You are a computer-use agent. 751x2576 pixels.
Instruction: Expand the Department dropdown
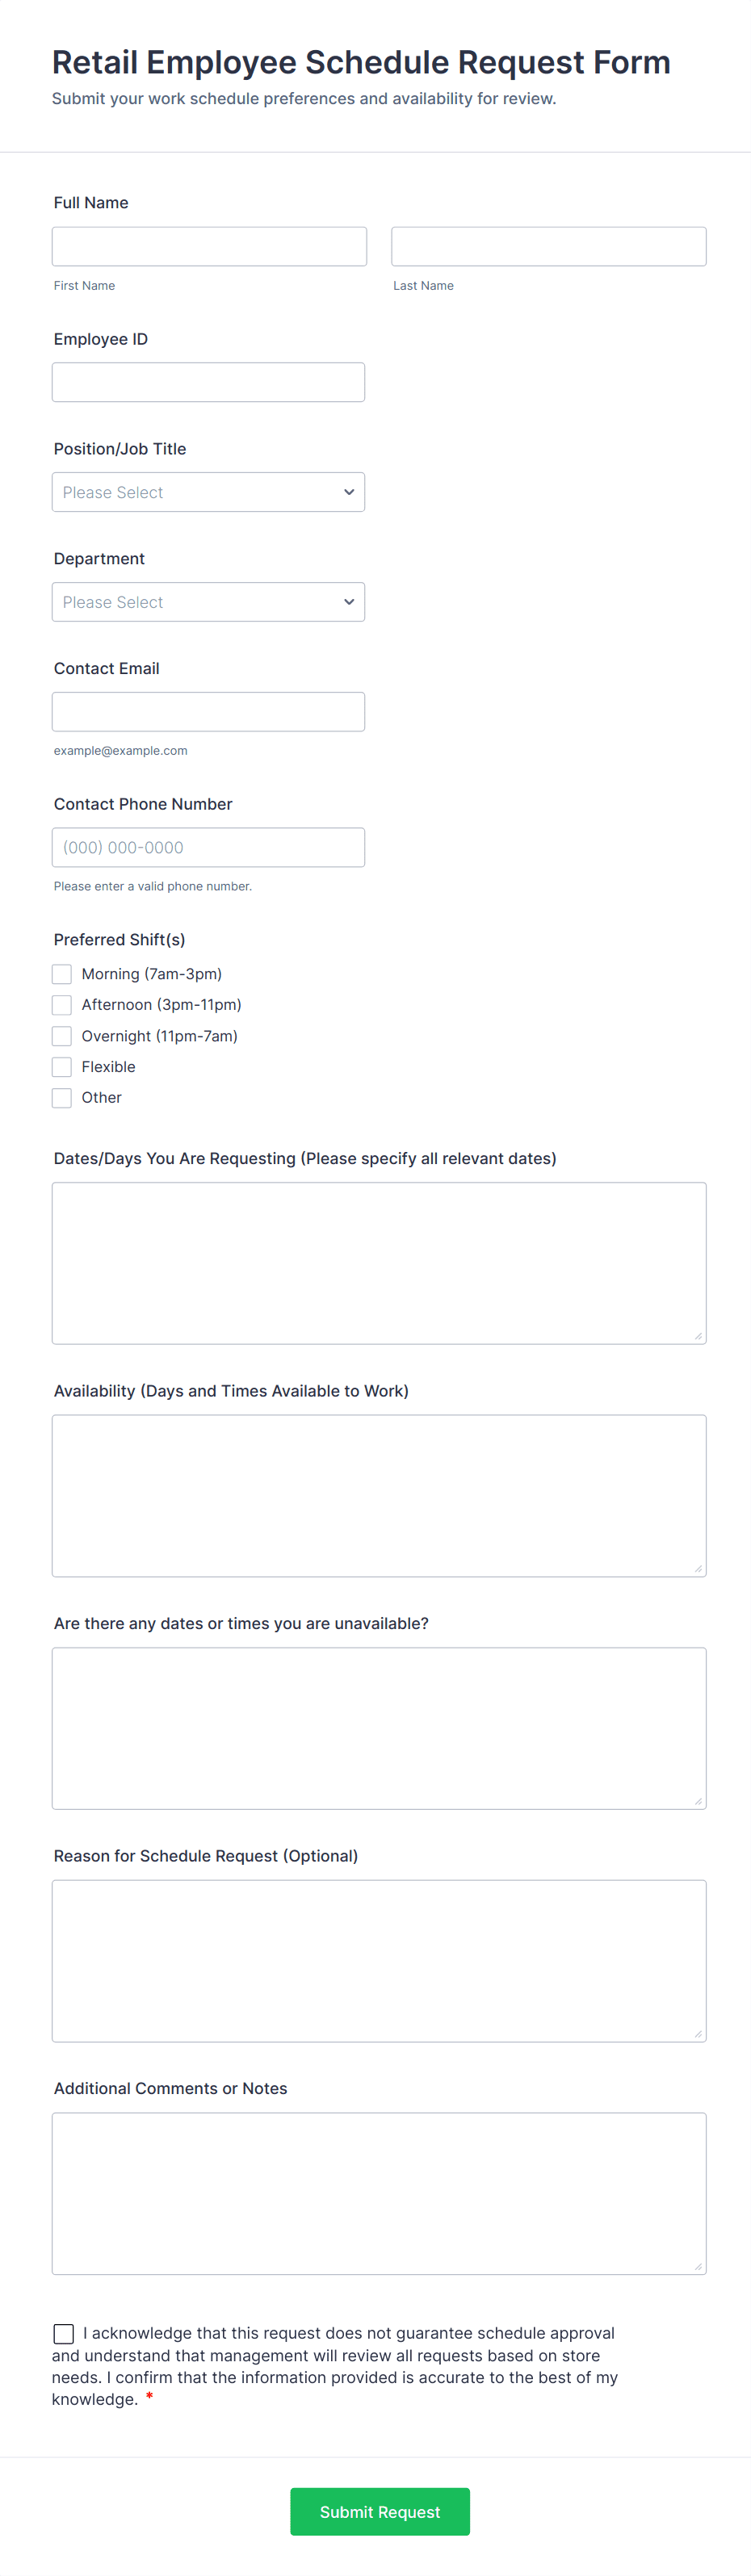(208, 602)
